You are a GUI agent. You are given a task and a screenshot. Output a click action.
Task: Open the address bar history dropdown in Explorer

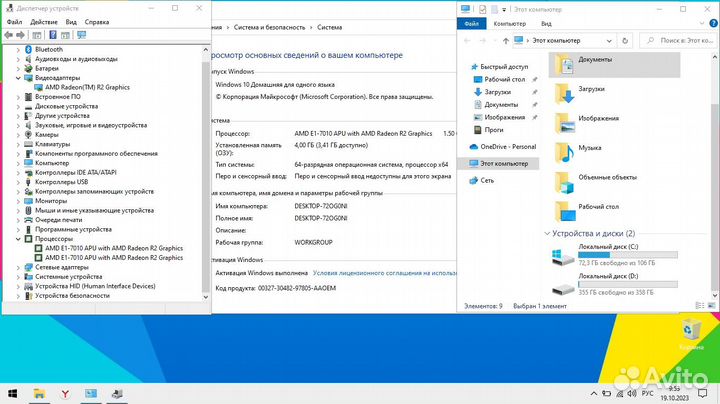[609, 41]
